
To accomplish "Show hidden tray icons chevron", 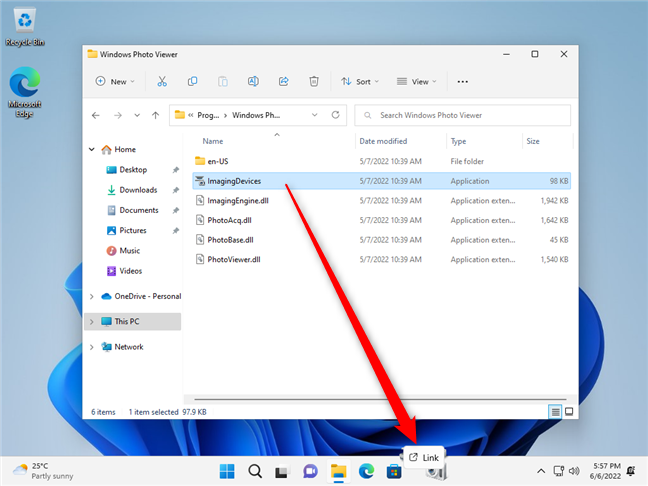I will click(x=541, y=471).
